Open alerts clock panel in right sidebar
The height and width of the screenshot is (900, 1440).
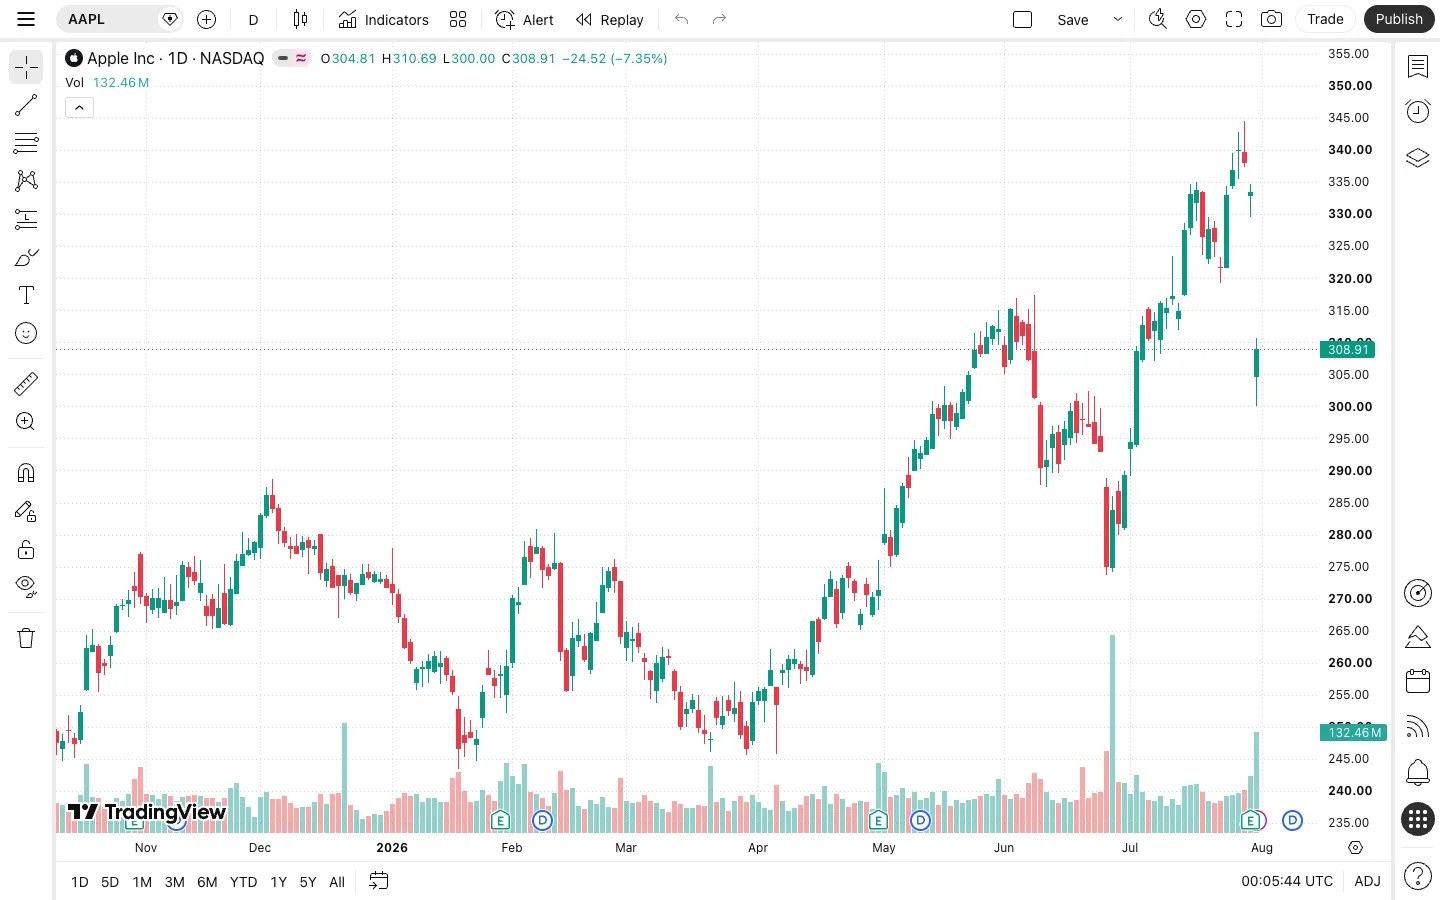click(x=1418, y=111)
